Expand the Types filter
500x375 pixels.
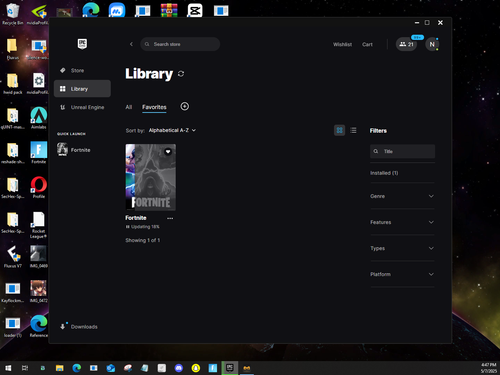pyautogui.click(x=402, y=248)
